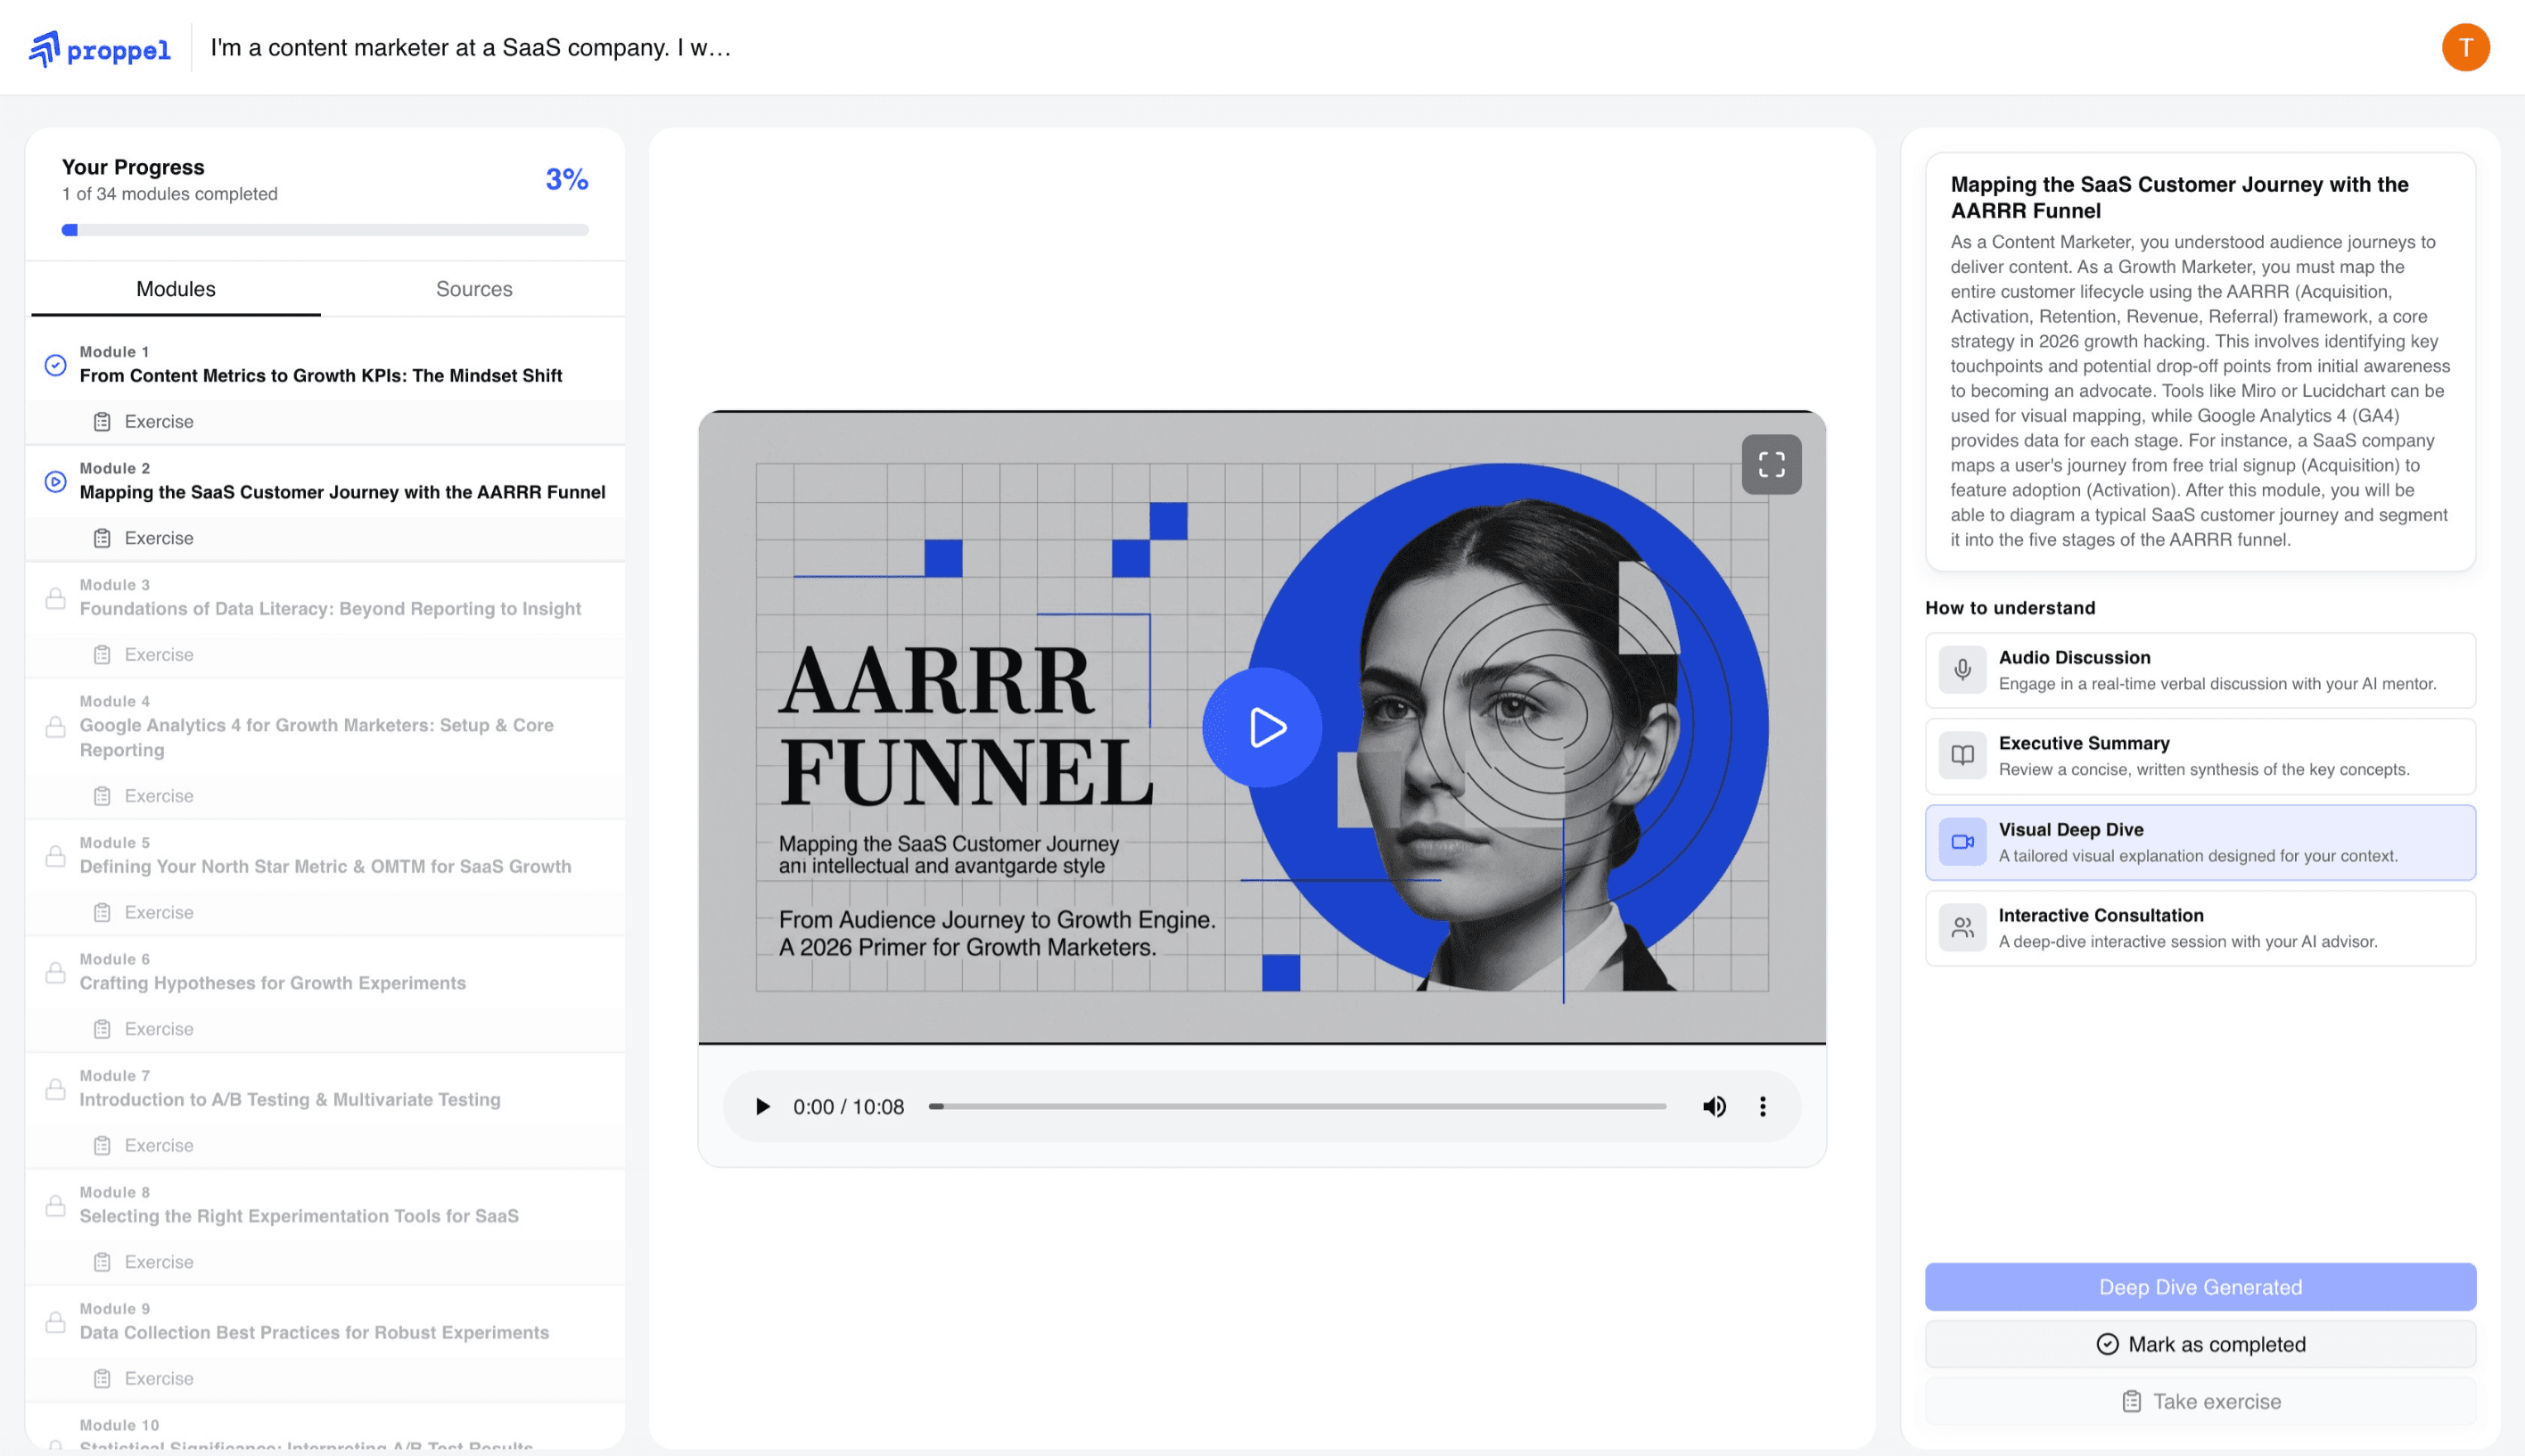Click the completed checkmark next to Module 1

[55, 364]
